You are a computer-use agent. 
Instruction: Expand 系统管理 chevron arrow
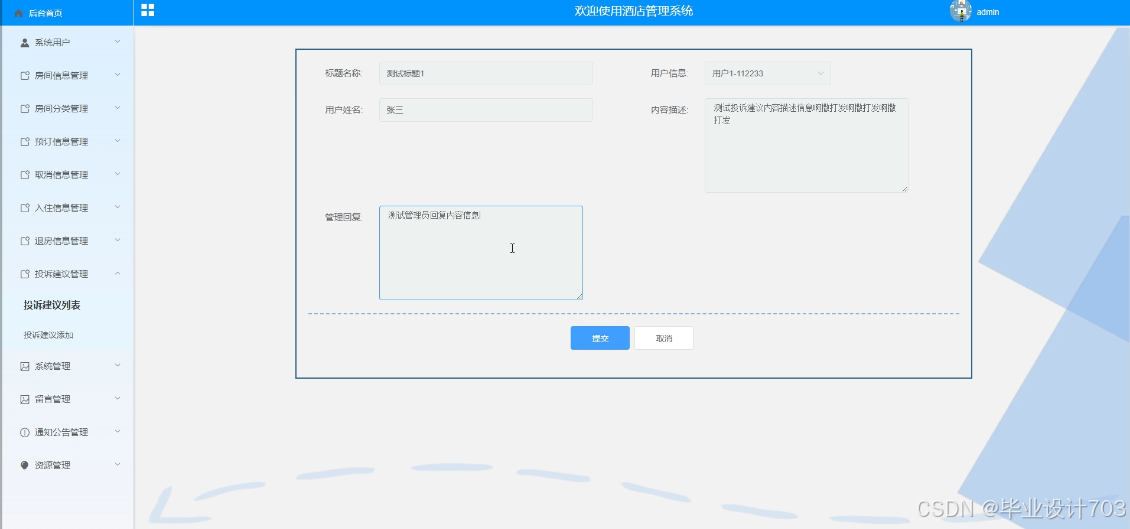(x=117, y=365)
